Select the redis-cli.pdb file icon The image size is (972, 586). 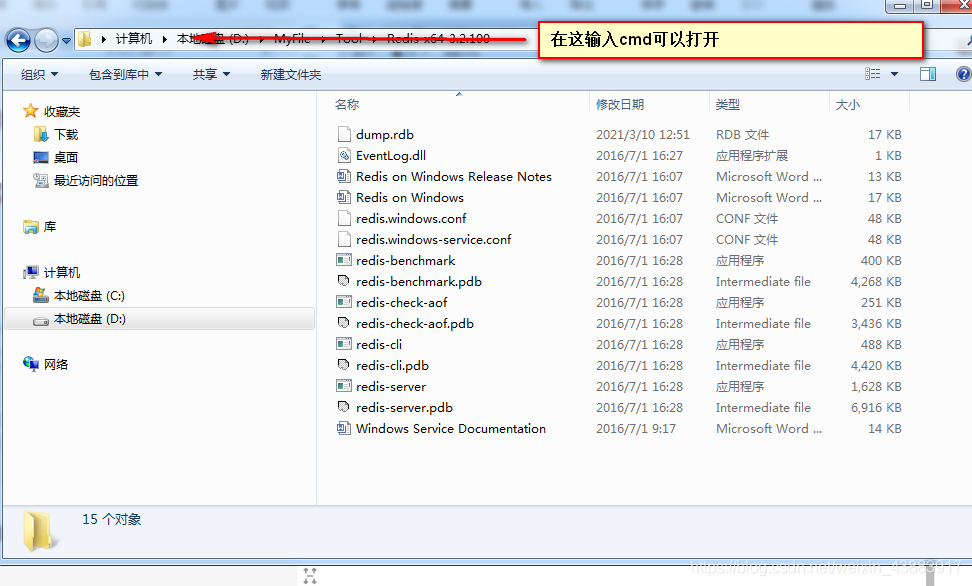coord(344,365)
